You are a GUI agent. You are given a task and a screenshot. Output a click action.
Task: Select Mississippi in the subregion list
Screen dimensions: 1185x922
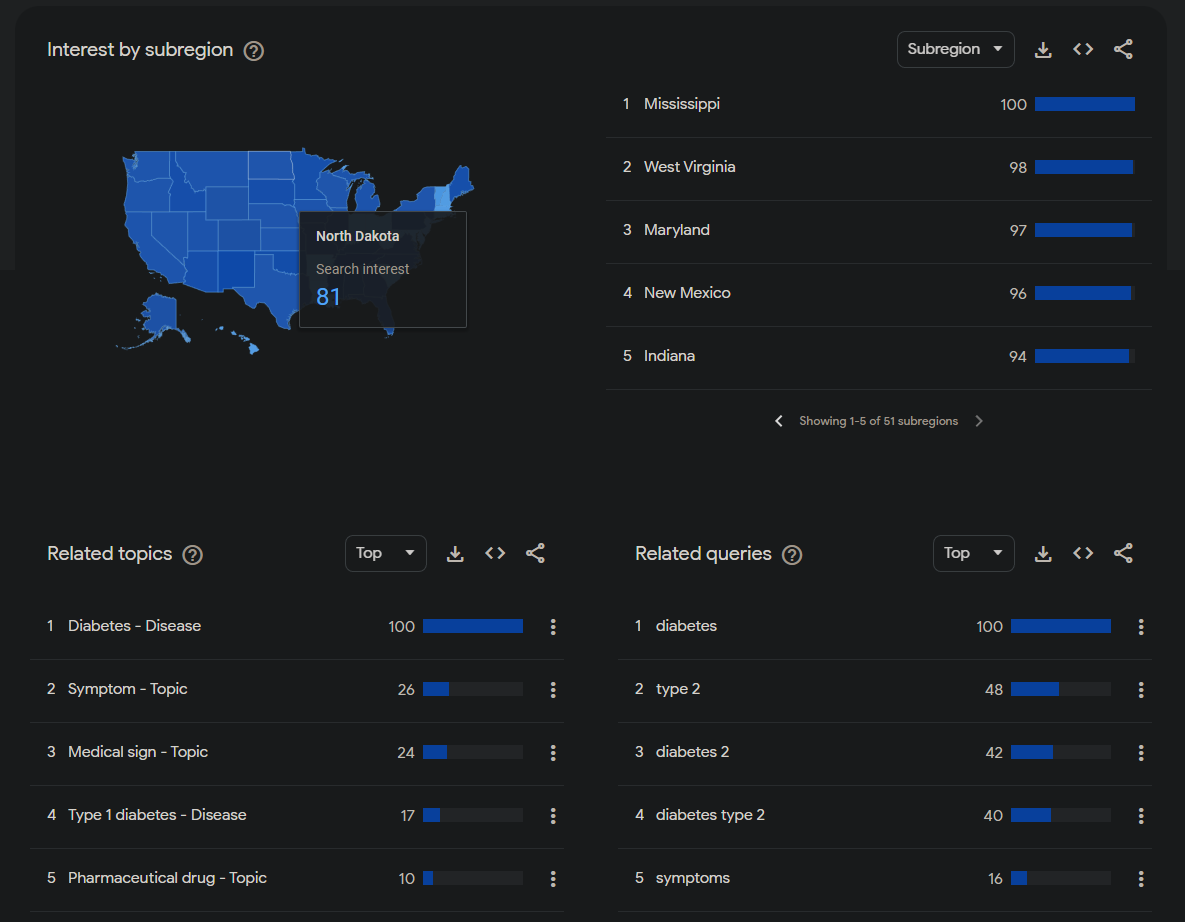[x=682, y=104]
